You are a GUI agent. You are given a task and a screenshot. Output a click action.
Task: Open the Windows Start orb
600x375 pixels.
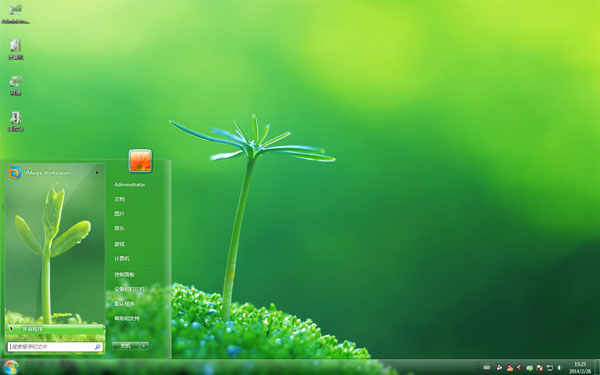(11, 367)
